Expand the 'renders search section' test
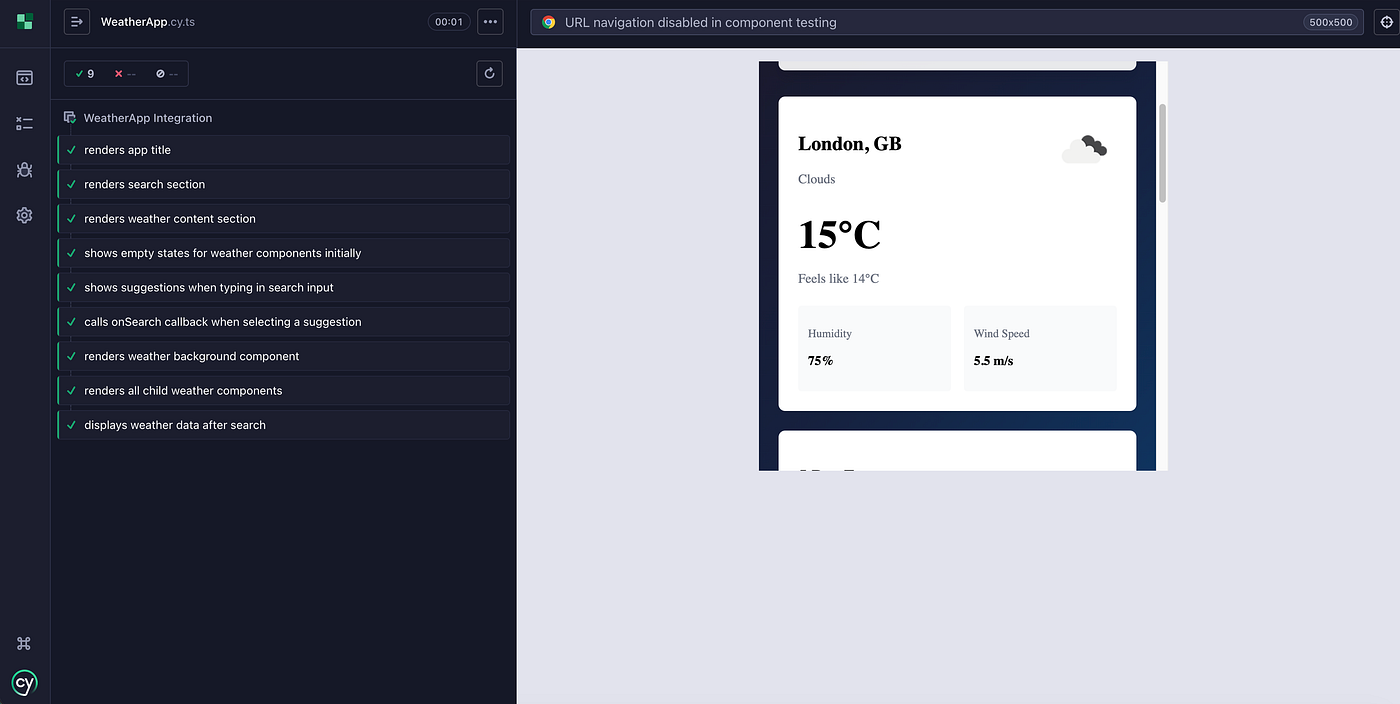 click(x=284, y=184)
